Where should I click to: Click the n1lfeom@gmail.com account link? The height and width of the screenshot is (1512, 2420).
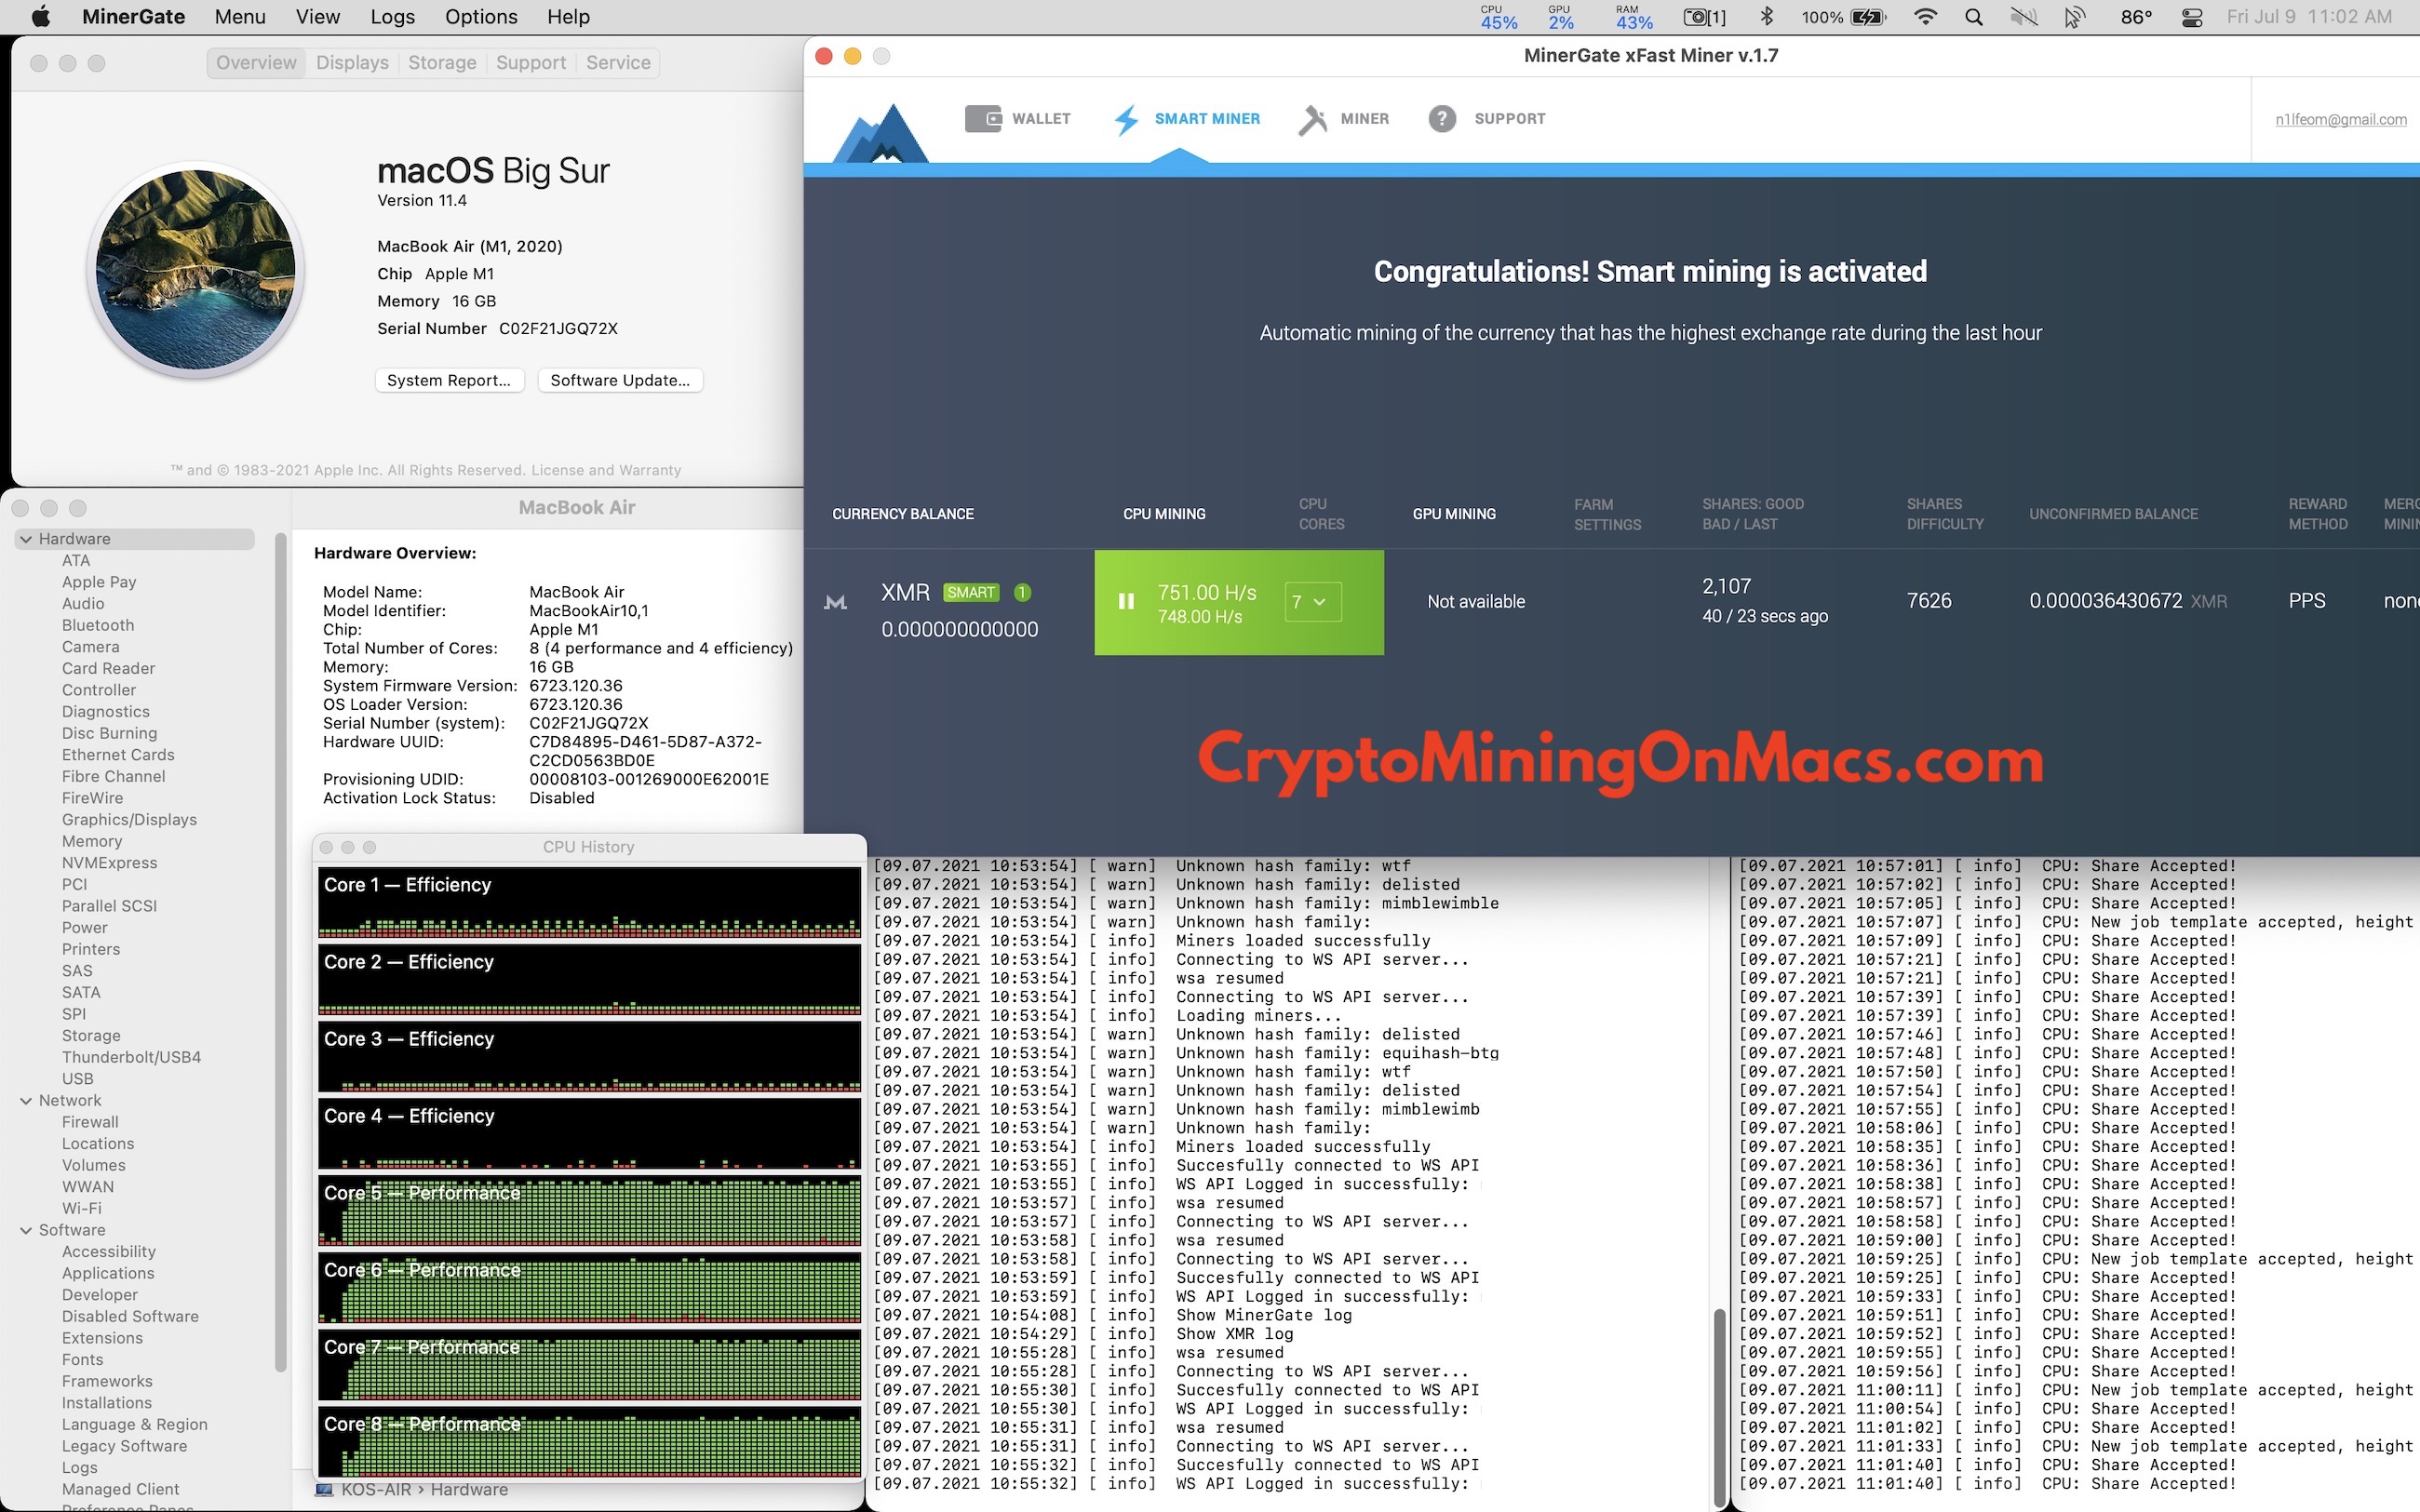pyautogui.click(x=2340, y=120)
